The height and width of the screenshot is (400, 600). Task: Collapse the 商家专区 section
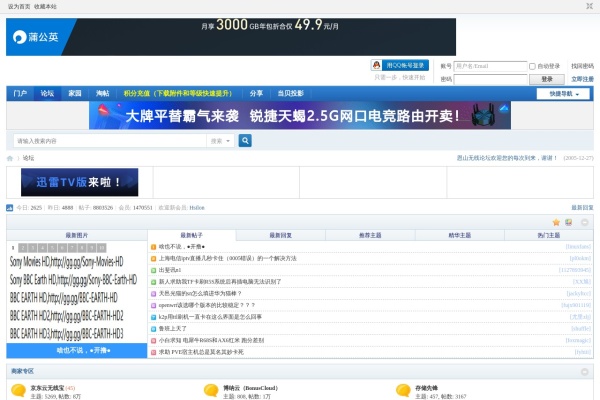(x=586, y=371)
